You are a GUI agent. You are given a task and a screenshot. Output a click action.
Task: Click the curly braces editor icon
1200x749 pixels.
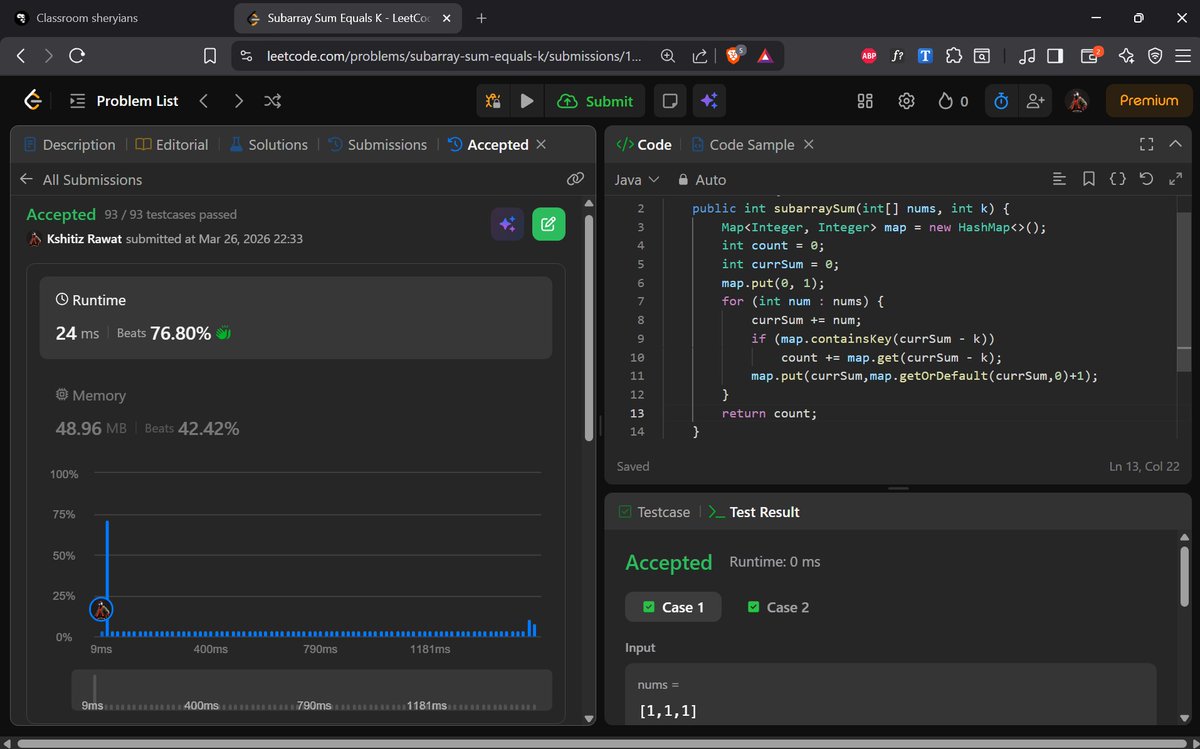coord(1118,179)
